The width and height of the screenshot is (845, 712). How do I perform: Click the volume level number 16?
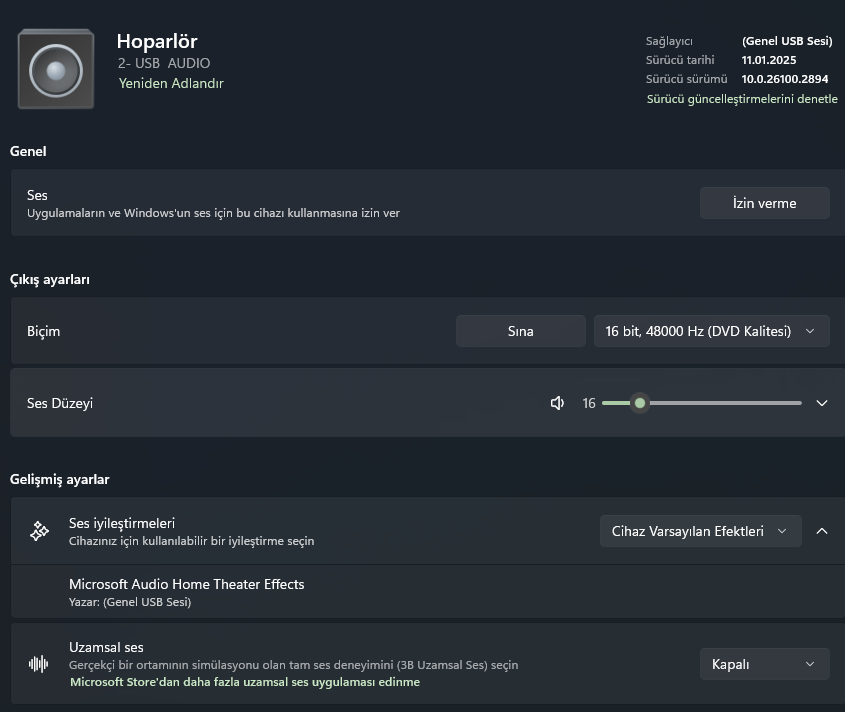pos(589,403)
